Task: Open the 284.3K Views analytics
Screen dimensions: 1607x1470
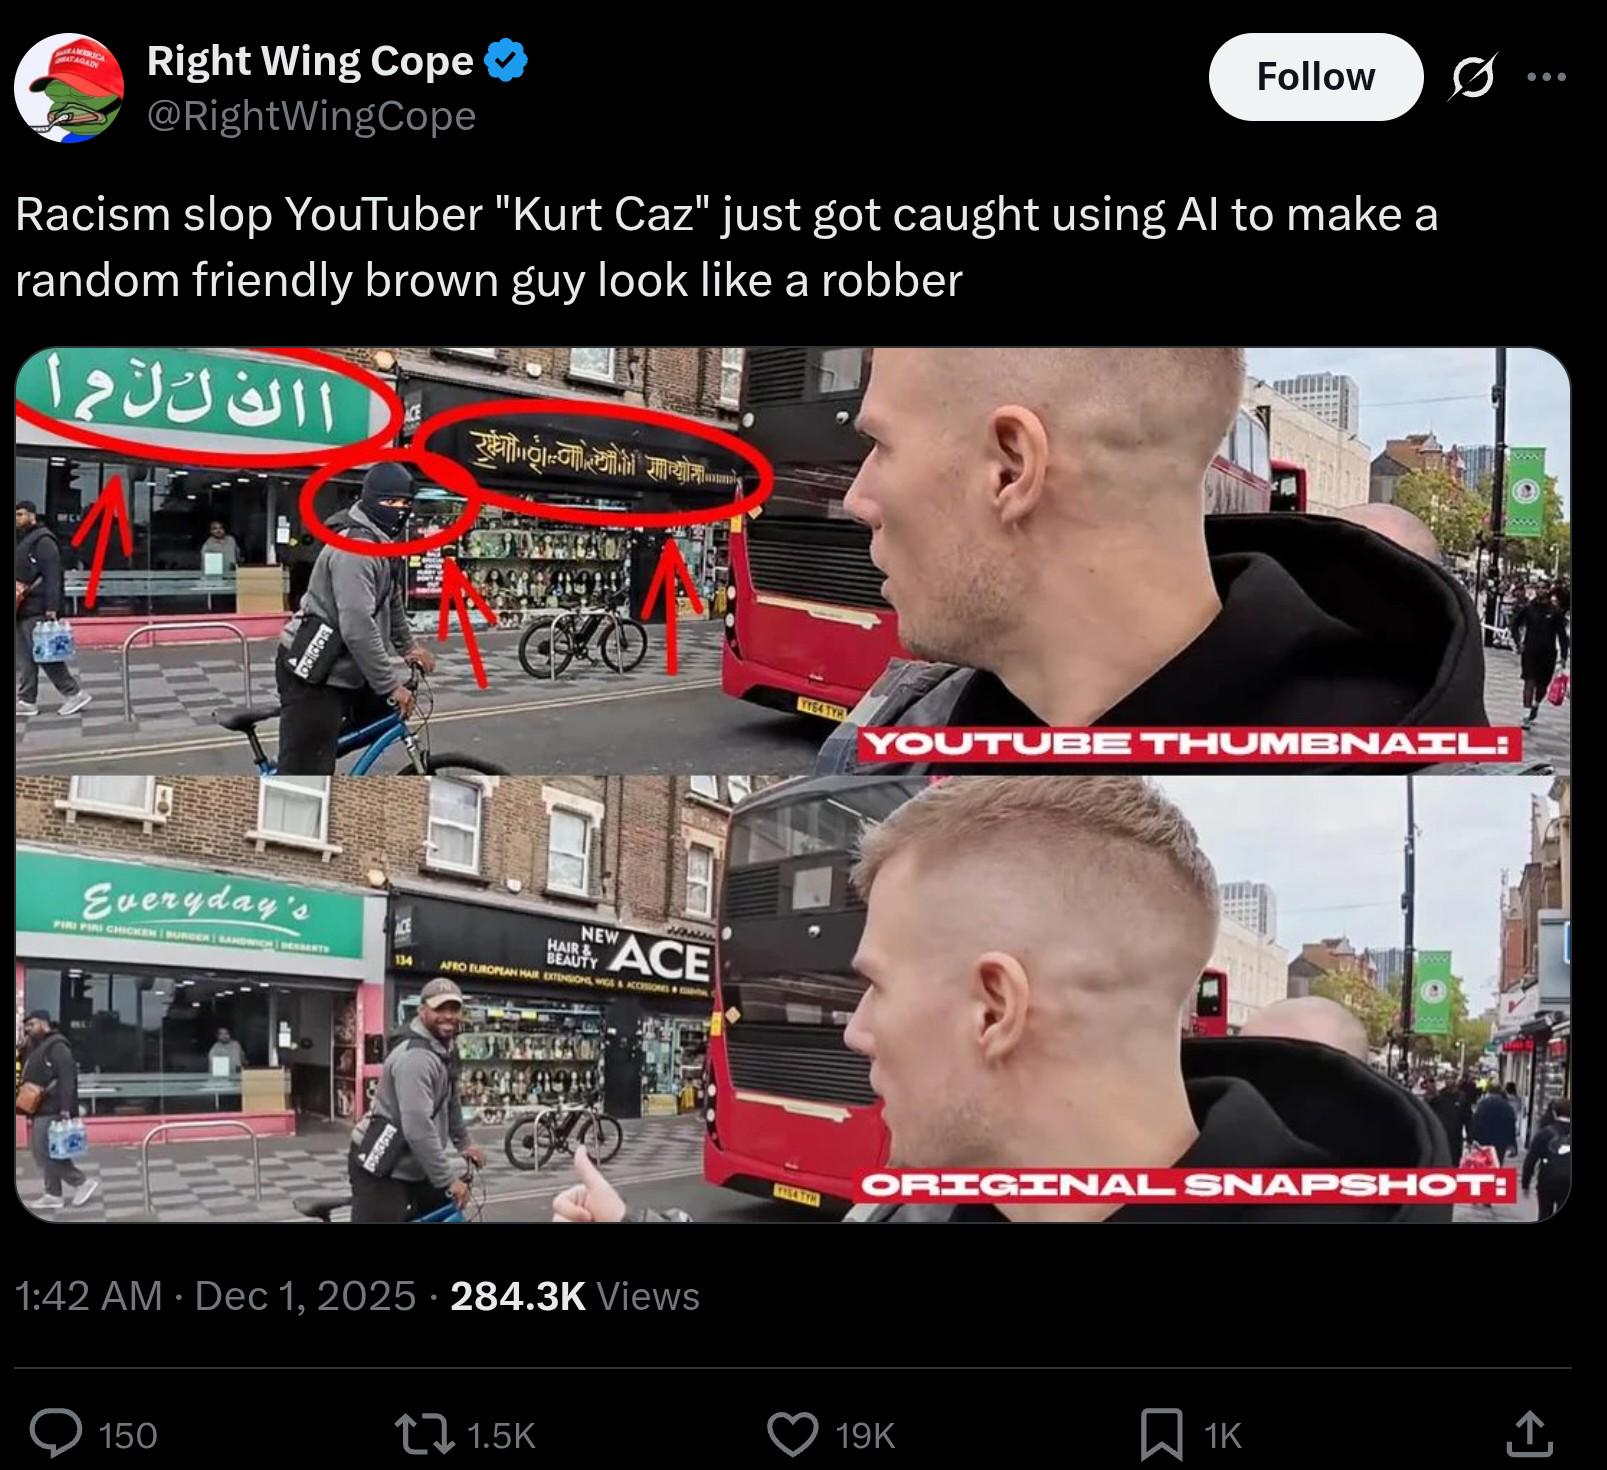Action: point(575,1296)
